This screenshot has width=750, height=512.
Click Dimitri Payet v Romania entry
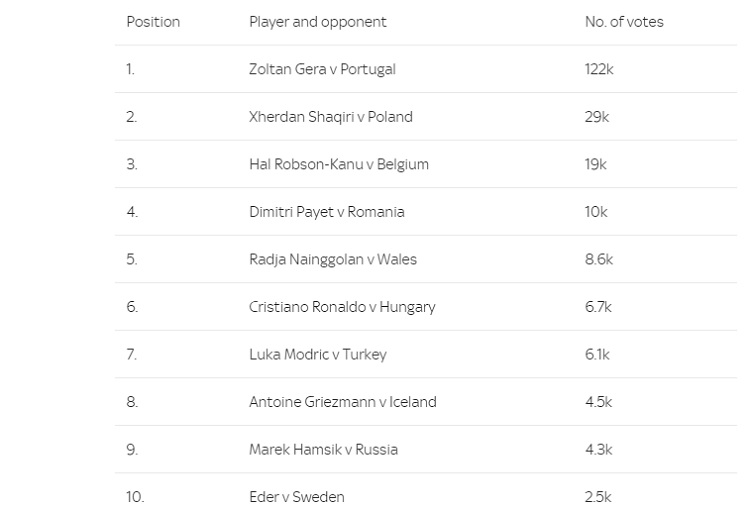(x=327, y=211)
